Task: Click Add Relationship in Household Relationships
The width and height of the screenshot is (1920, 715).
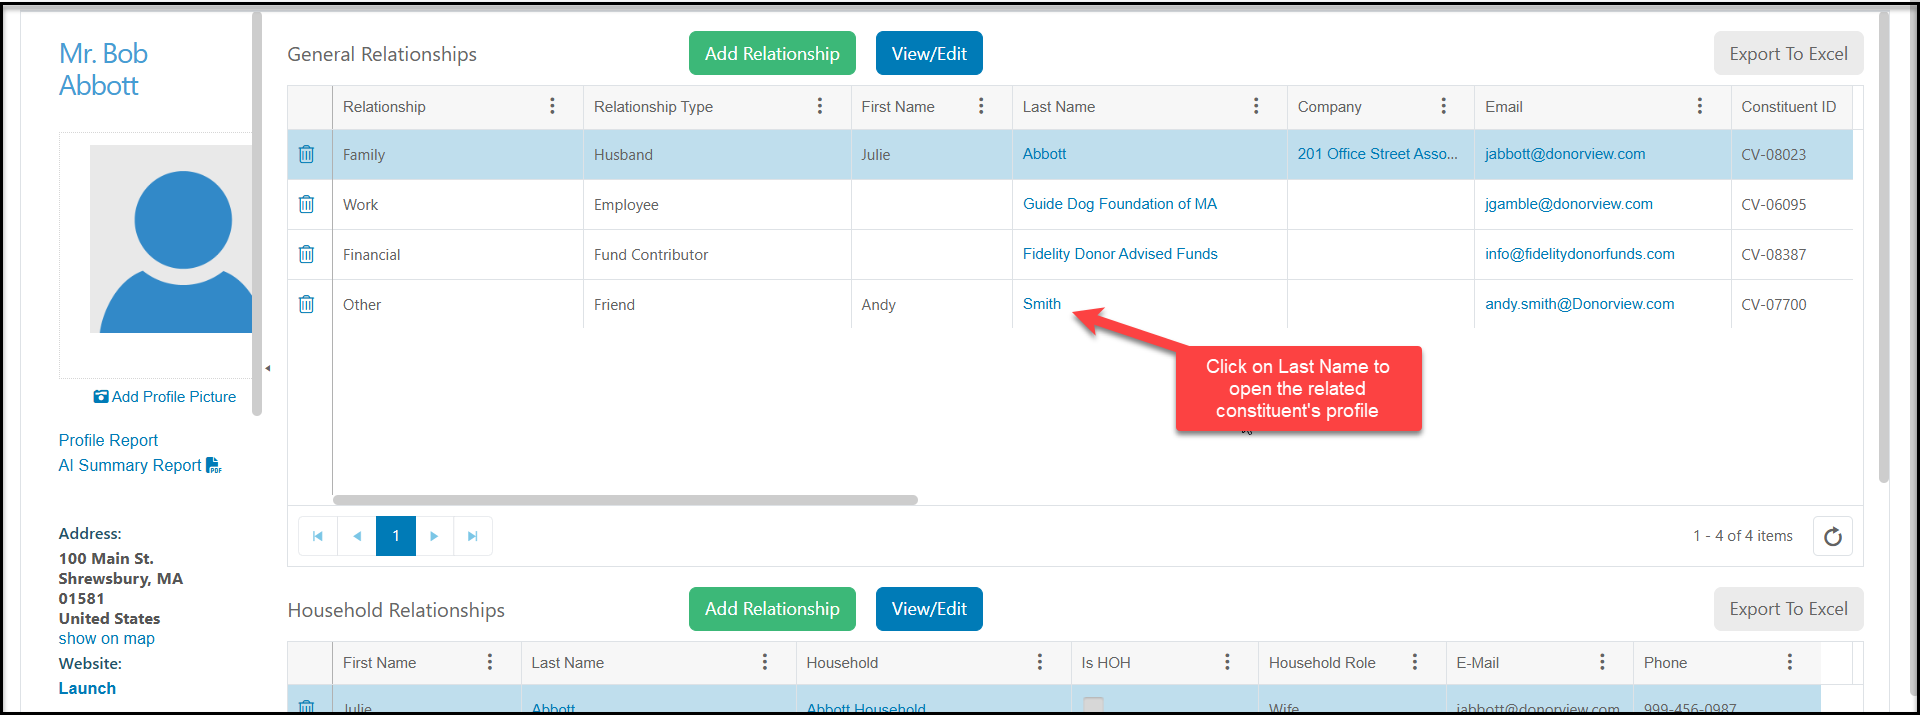Action: click(772, 609)
